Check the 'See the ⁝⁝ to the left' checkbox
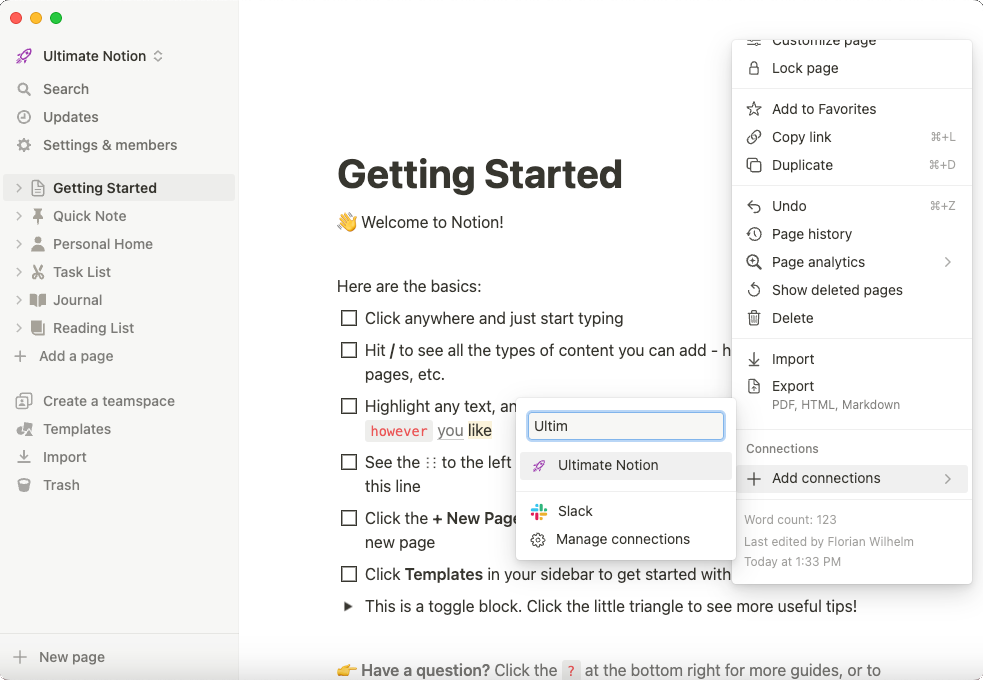Viewport: 983px width, 680px height. 349,463
